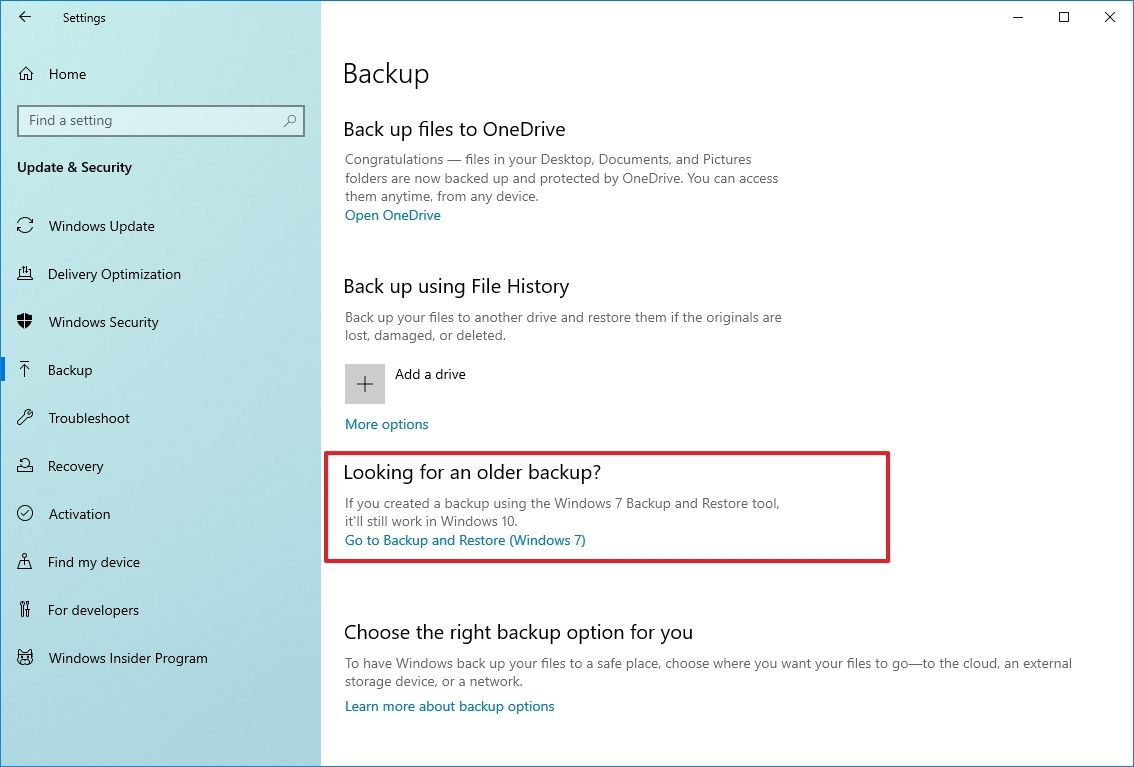The width and height of the screenshot is (1134, 767).
Task: Open the Windows Security shield icon
Action: (x=25, y=322)
